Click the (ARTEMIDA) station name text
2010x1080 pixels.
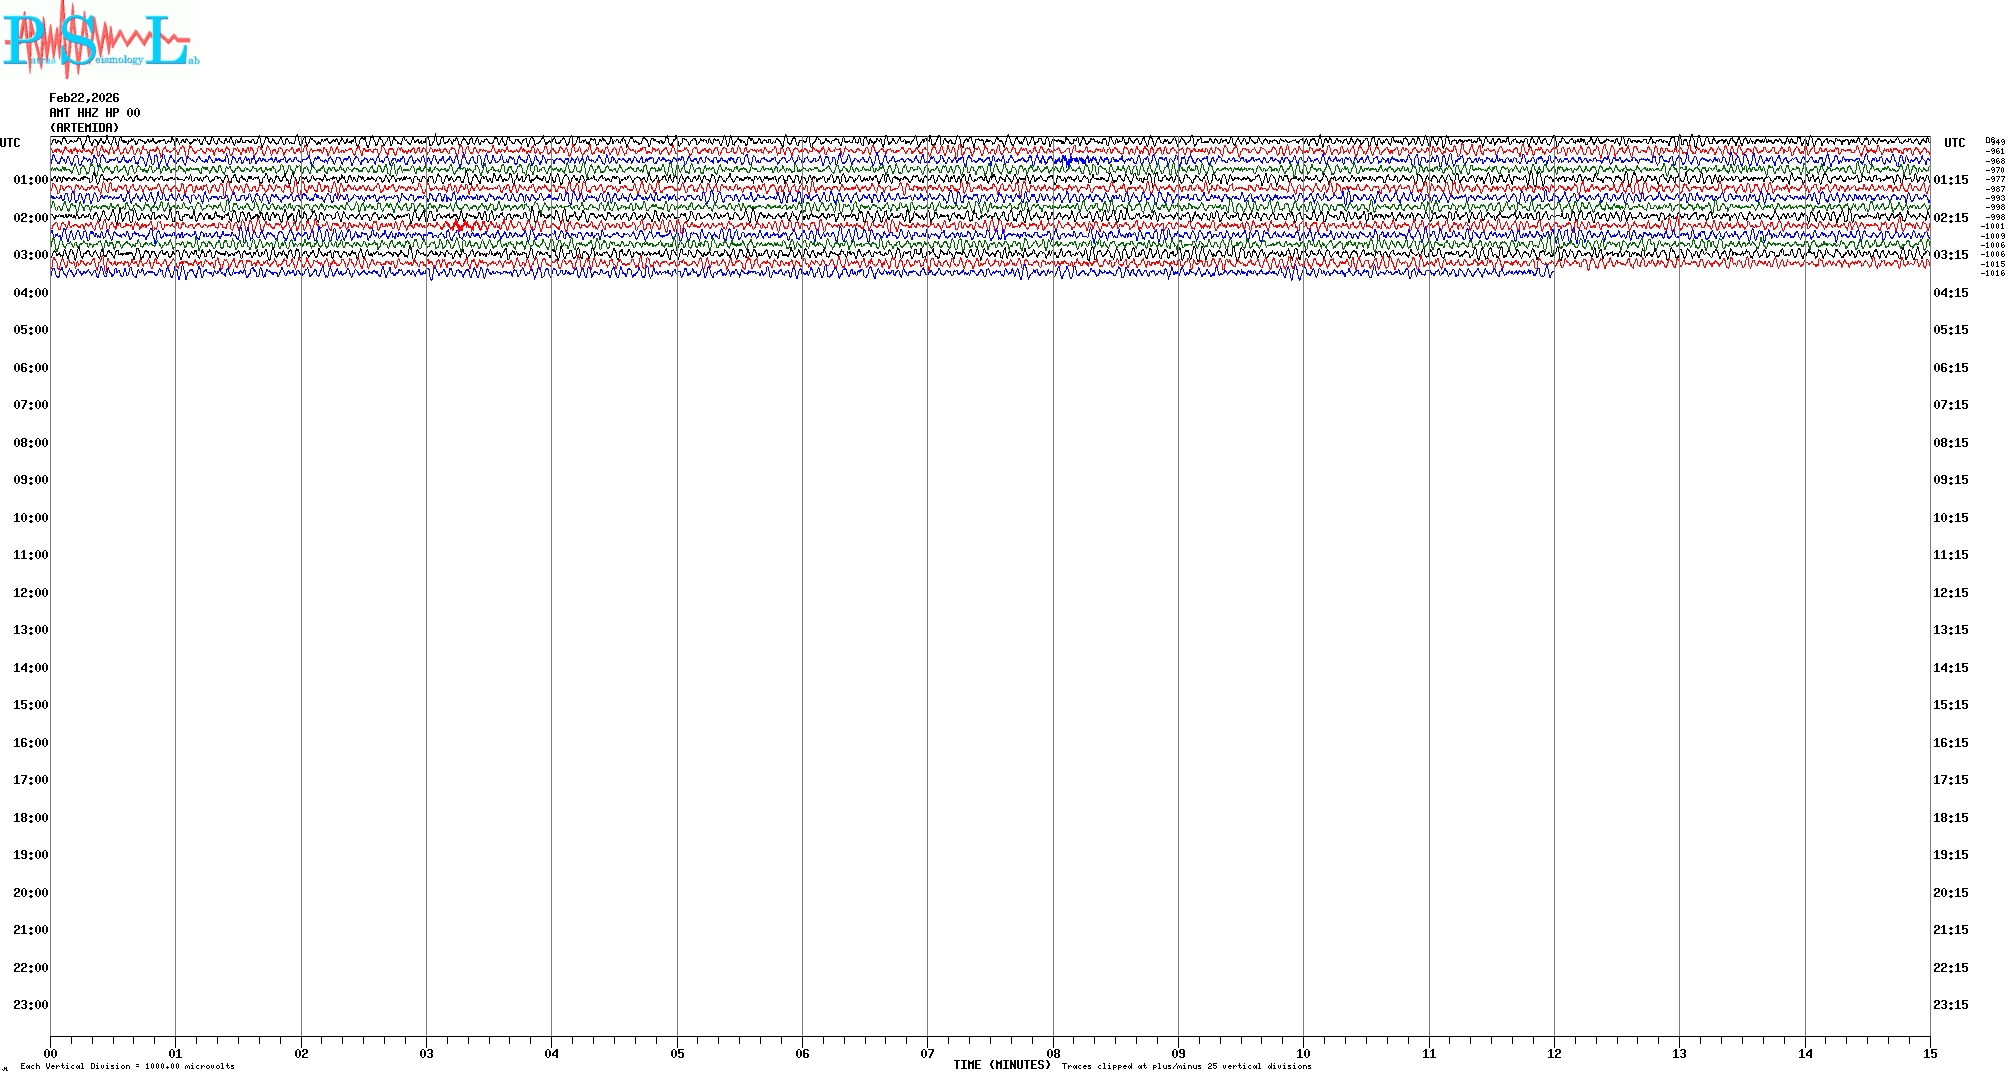[84, 128]
